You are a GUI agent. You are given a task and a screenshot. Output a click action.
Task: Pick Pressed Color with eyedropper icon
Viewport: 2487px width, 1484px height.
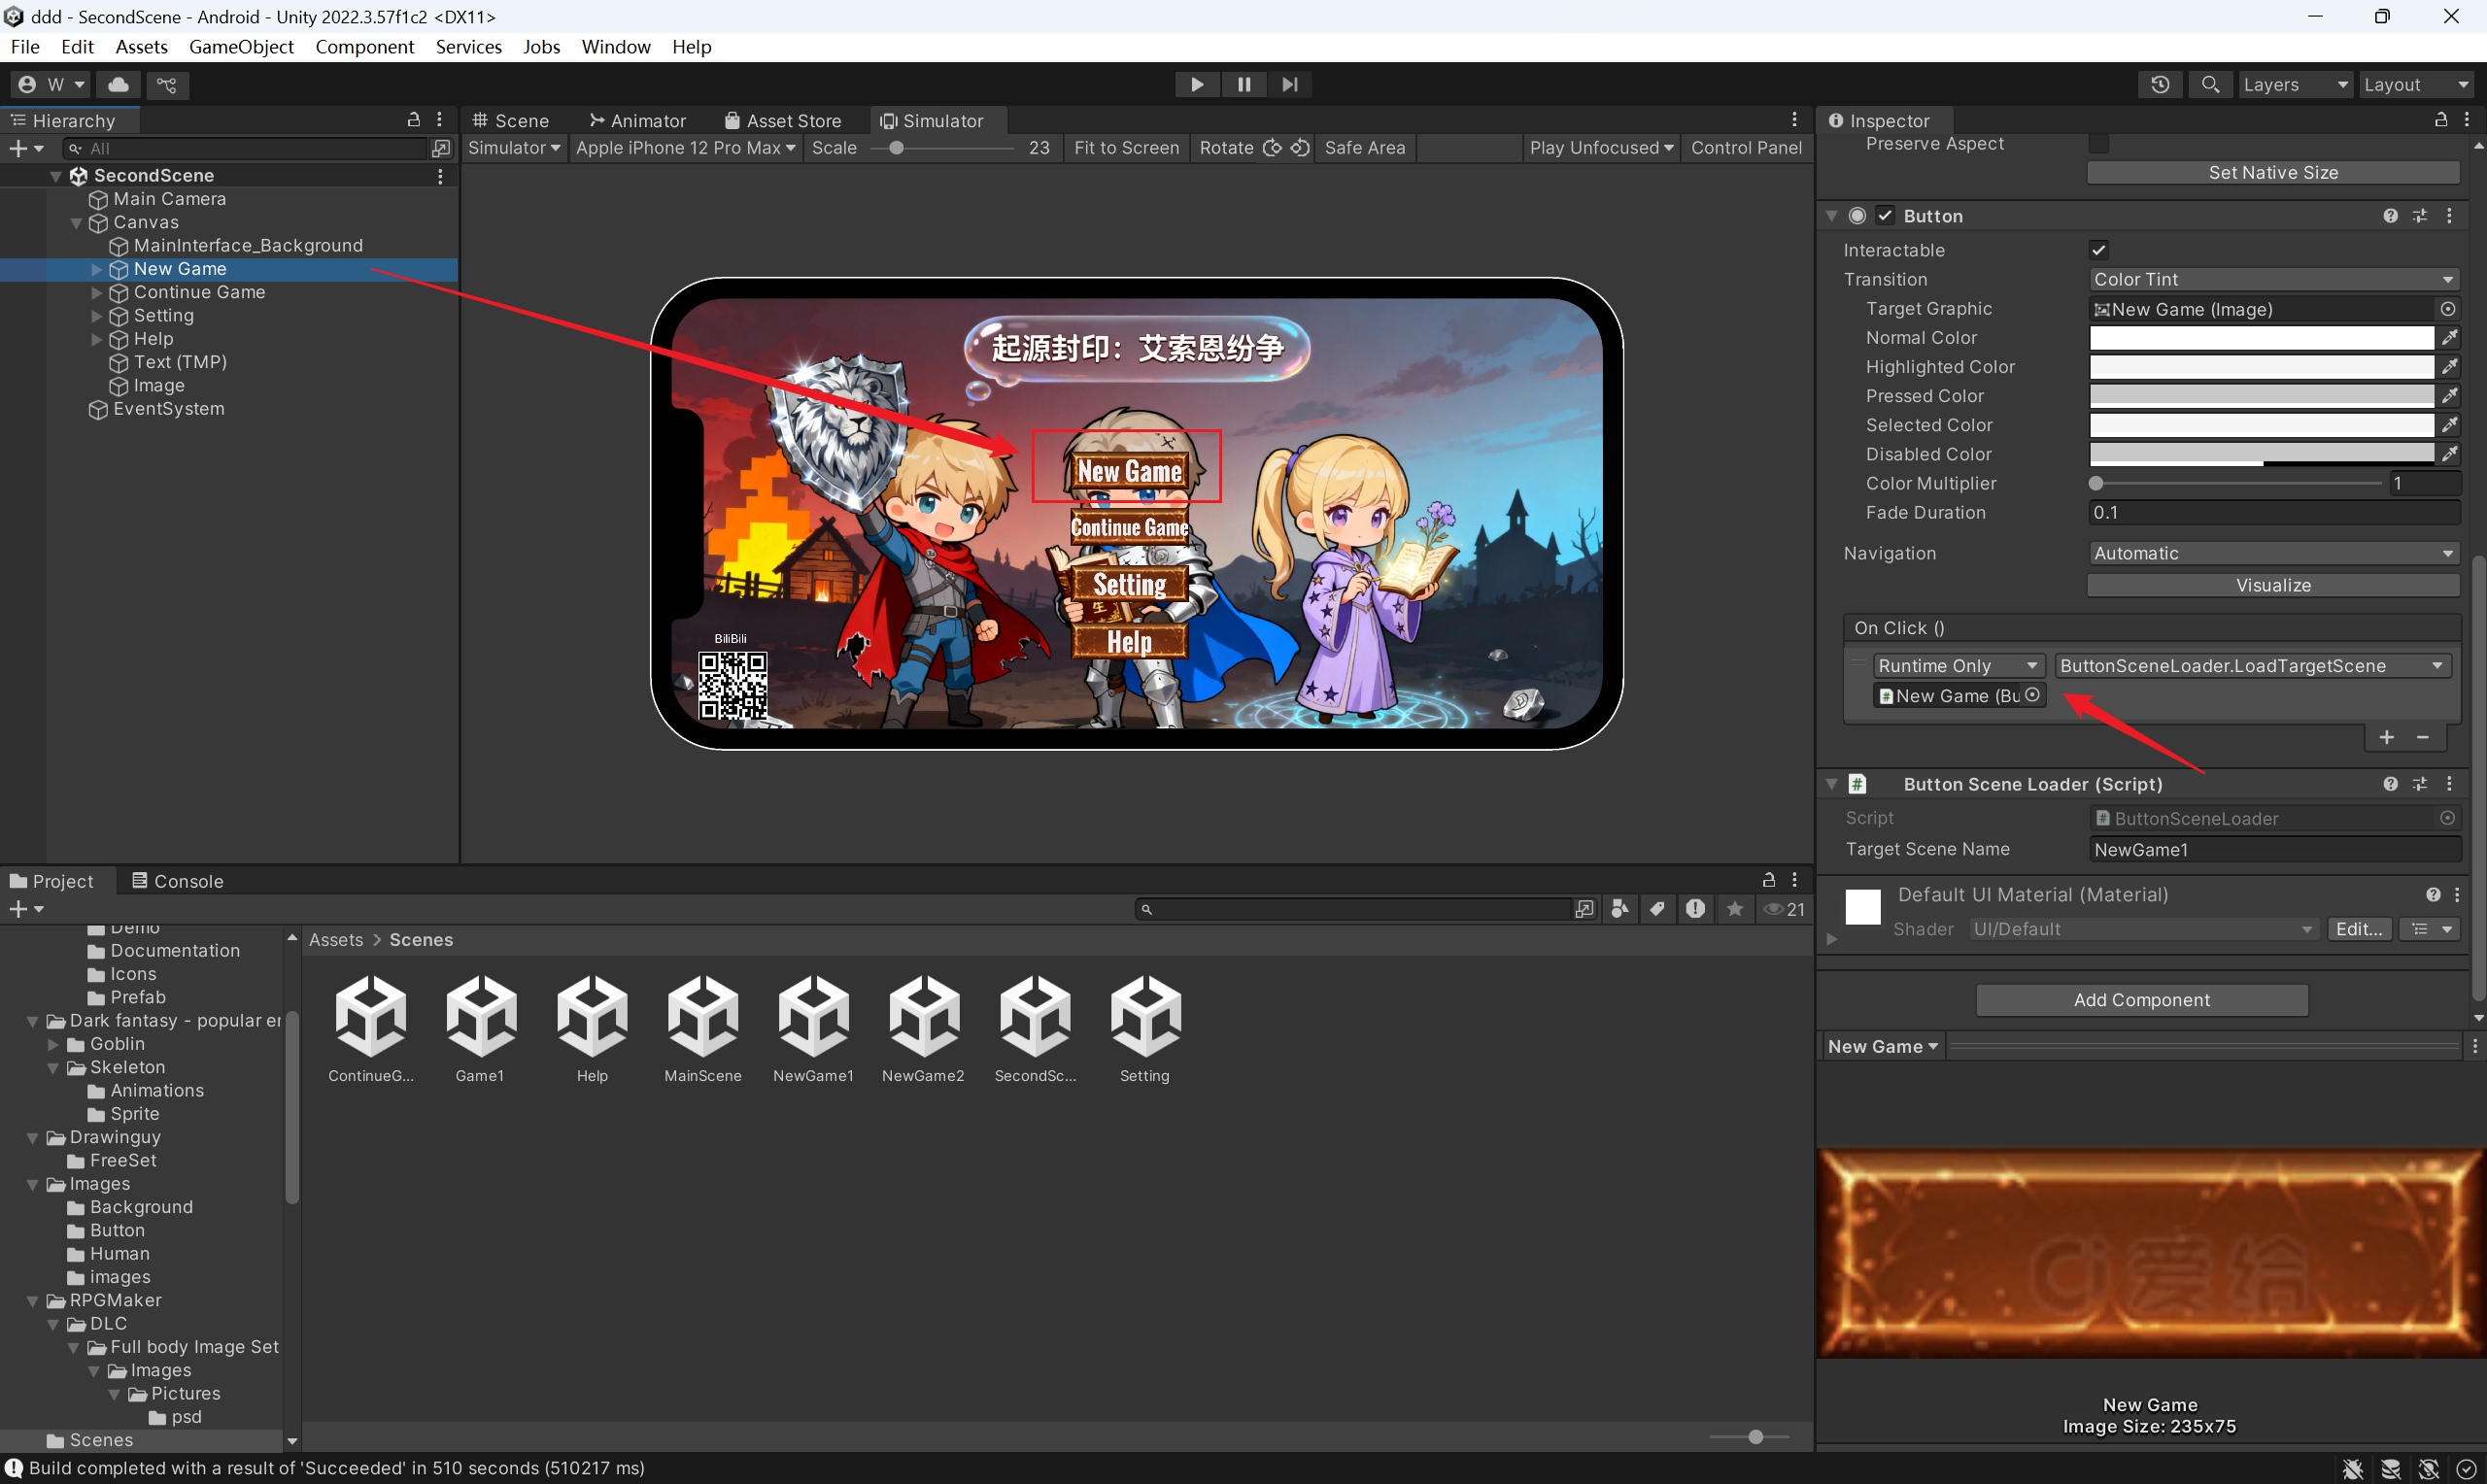[x=2449, y=396]
